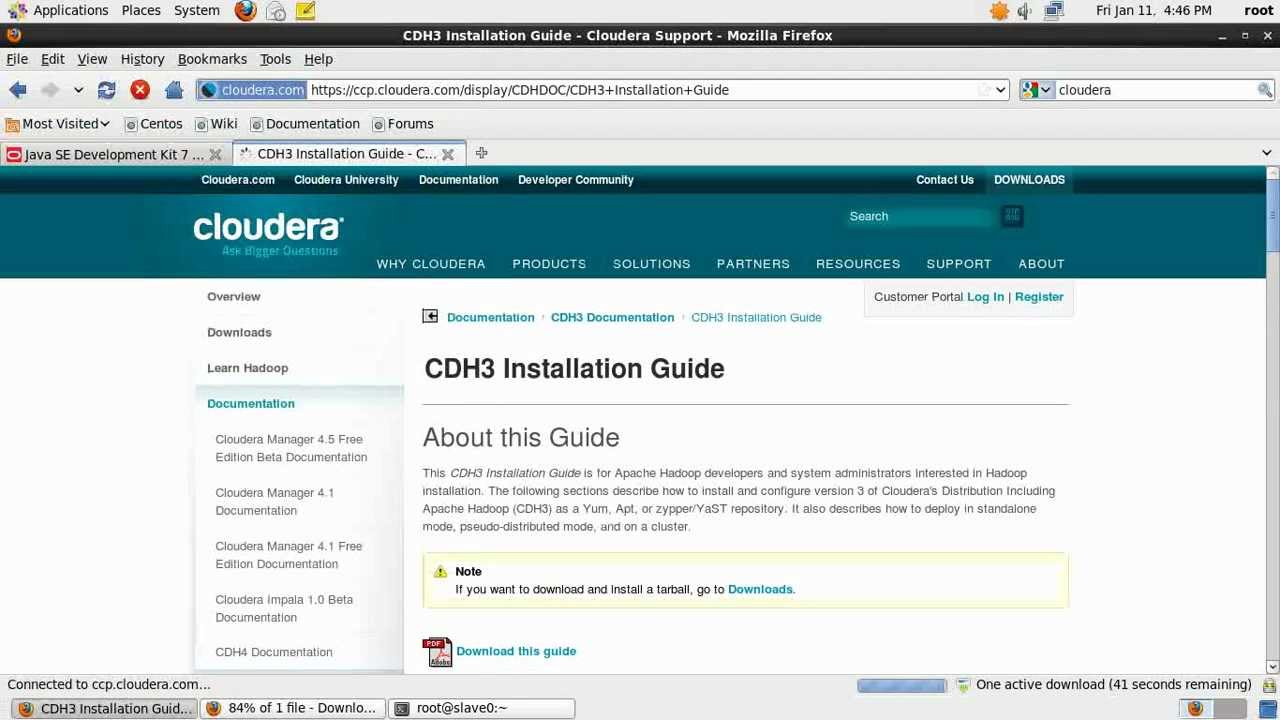Click the search submit icon beside site Search
The image size is (1280, 720).
point(1012,216)
